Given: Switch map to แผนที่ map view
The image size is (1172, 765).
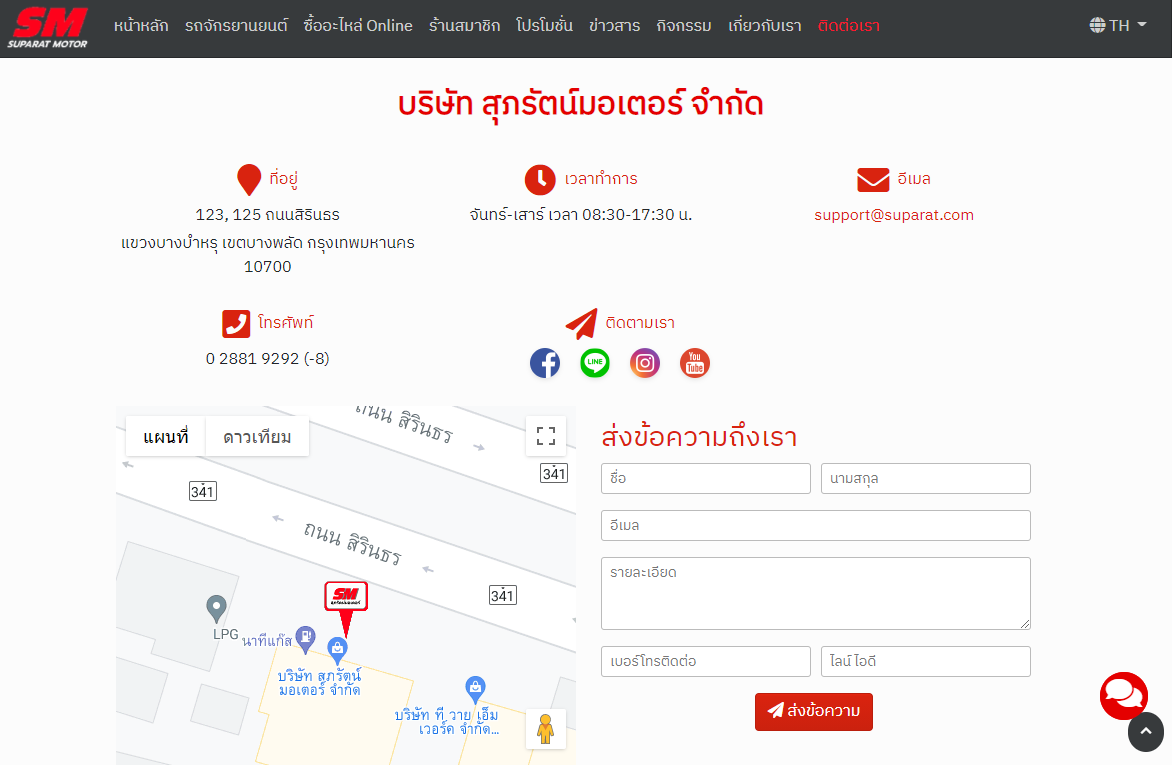Looking at the screenshot, I should point(166,437).
